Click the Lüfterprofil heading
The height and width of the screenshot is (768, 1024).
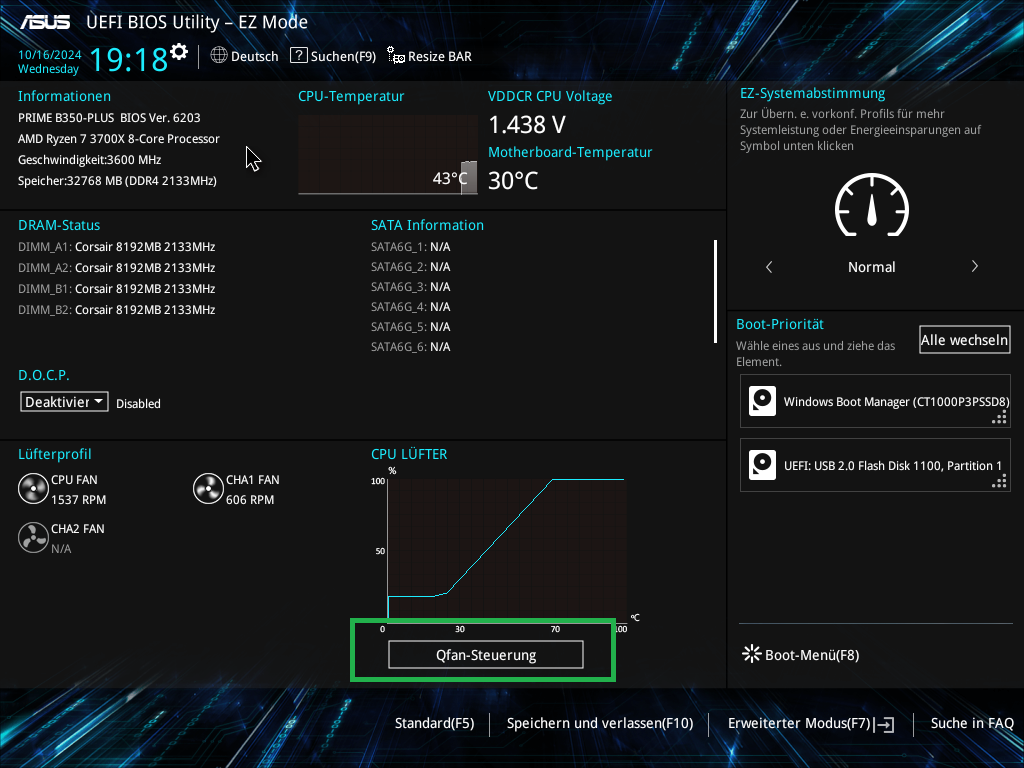click(x=55, y=454)
